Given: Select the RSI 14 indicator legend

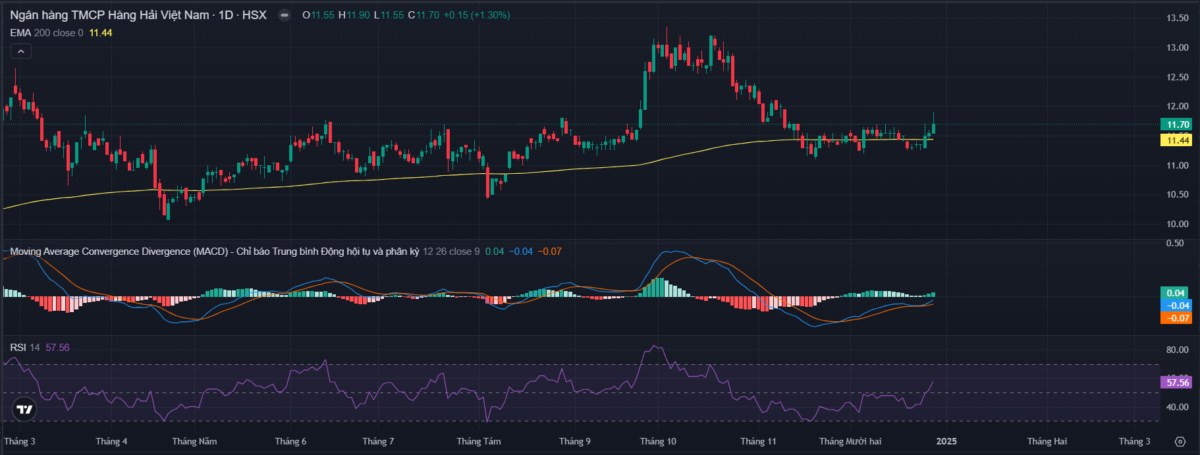Looking at the screenshot, I should click(25, 346).
